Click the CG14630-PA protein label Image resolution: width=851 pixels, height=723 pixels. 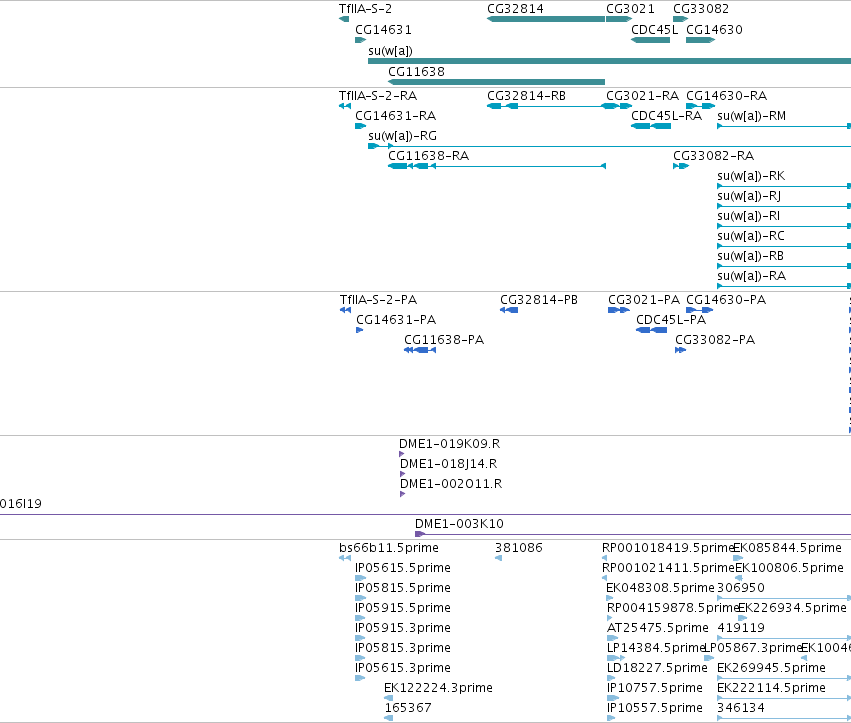(x=726, y=300)
